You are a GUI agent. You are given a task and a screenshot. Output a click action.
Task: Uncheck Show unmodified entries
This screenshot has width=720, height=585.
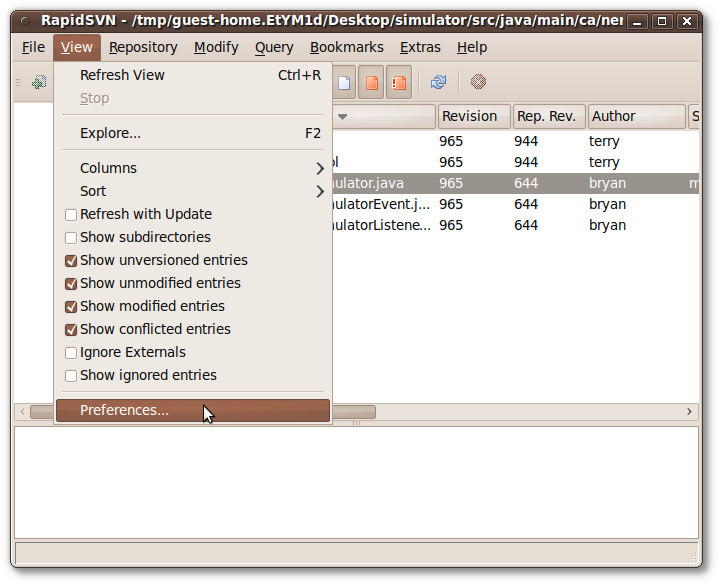pos(71,284)
